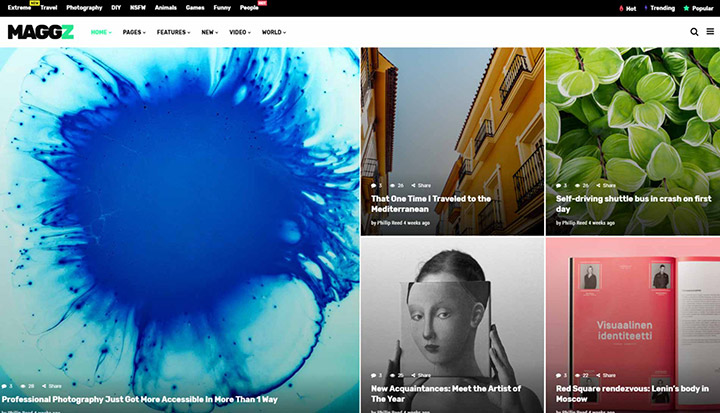
Task: Click the Trending bolt link
Action: coord(659,8)
